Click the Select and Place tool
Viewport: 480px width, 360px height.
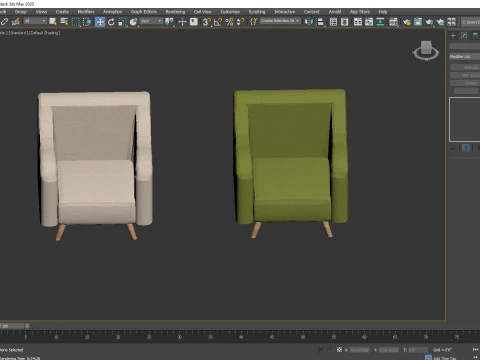[x=134, y=22]
